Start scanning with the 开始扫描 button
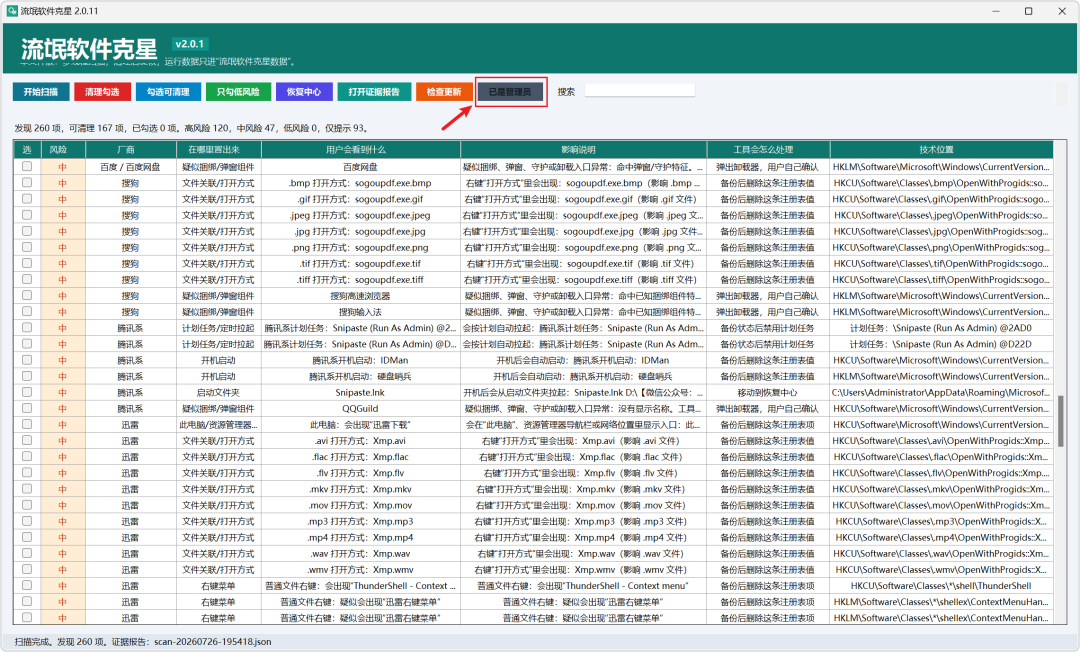Viewport: 1080px width, 652px height. [x=41, y=92]
